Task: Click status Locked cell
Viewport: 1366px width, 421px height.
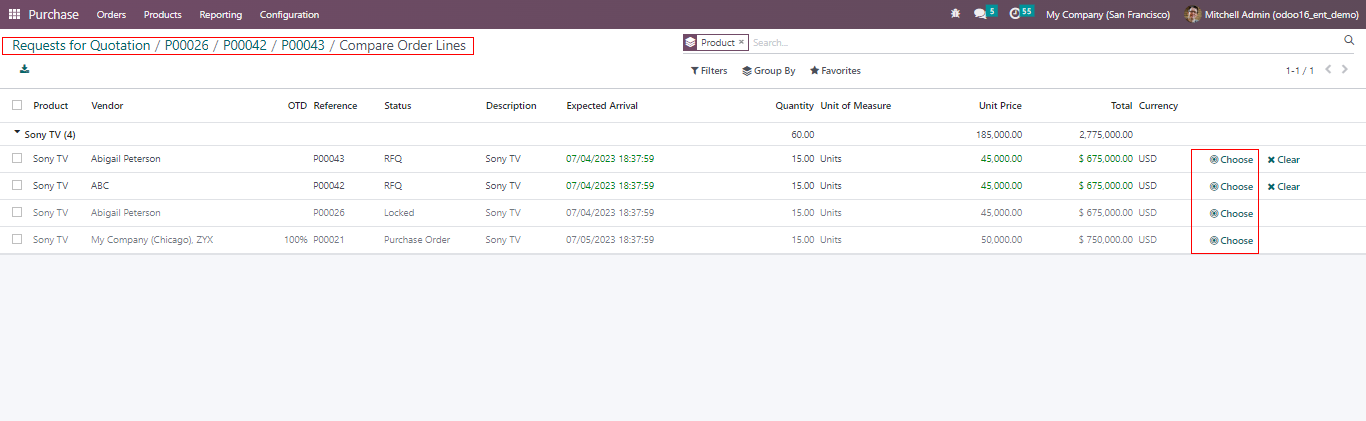Action: 399,213
